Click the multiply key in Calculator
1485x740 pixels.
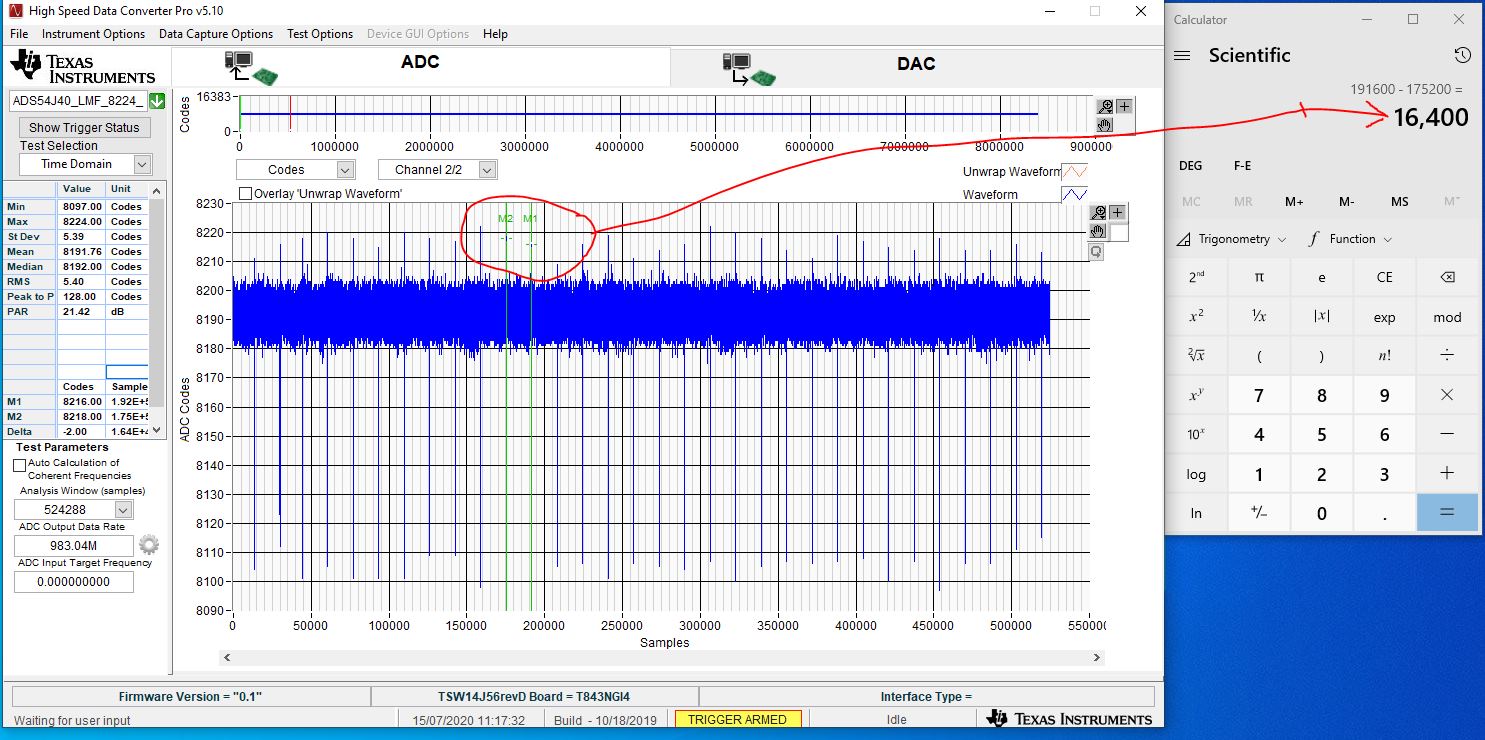click(x=1447, y=395)
